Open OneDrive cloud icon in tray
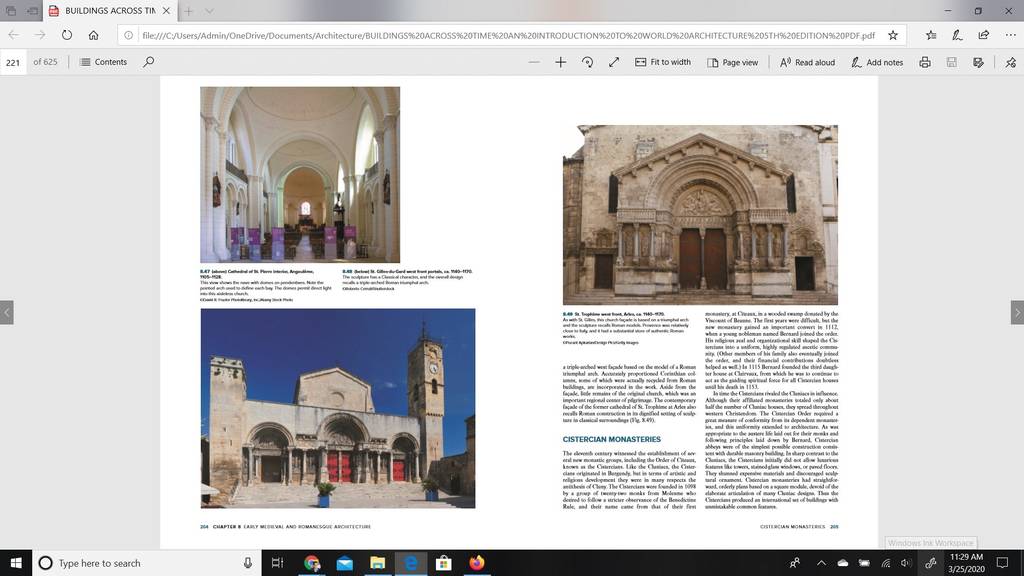This screenshot has width=1024, height=576. 843,563
